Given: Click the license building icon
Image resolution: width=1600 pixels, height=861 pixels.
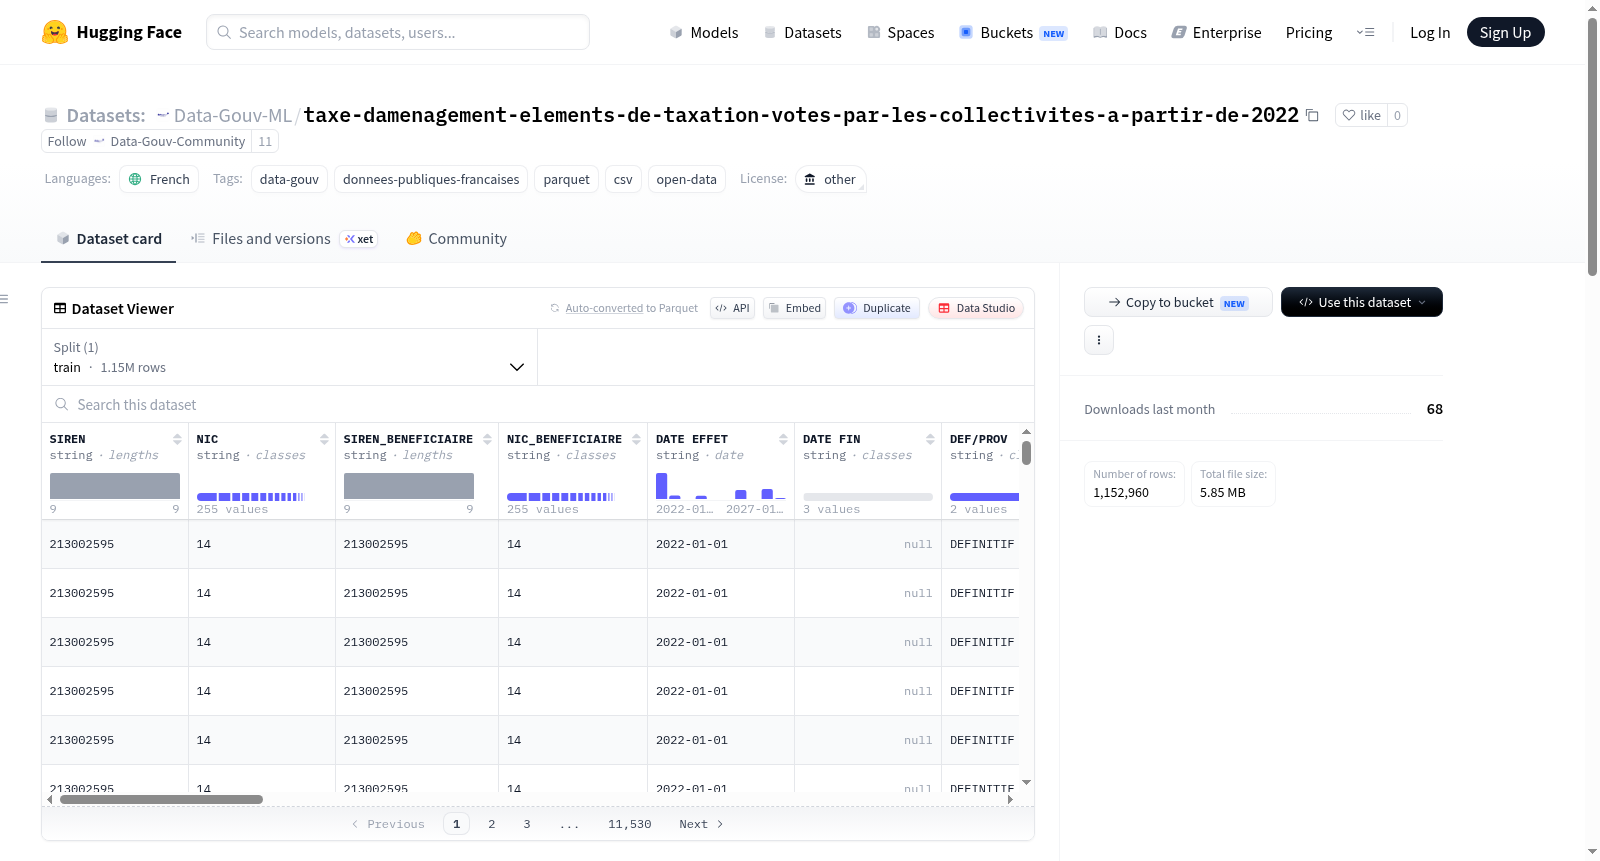Looking at the screenshot, I should coord(810,179).
